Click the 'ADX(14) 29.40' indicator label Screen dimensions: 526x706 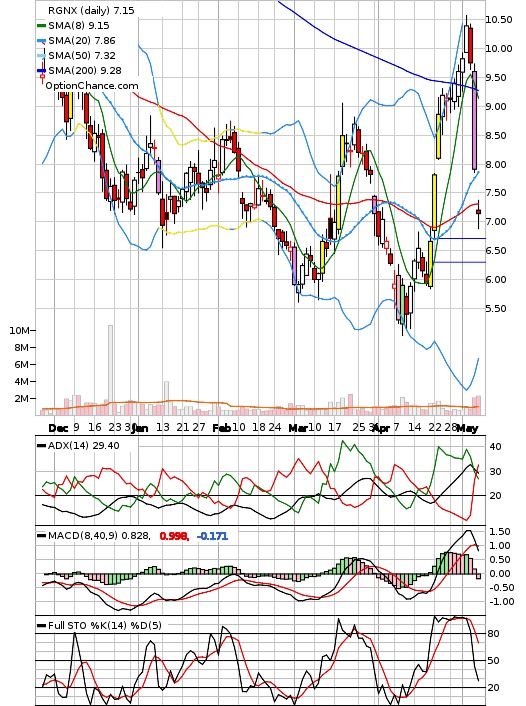pyautogui.click(x=83, y=446)
